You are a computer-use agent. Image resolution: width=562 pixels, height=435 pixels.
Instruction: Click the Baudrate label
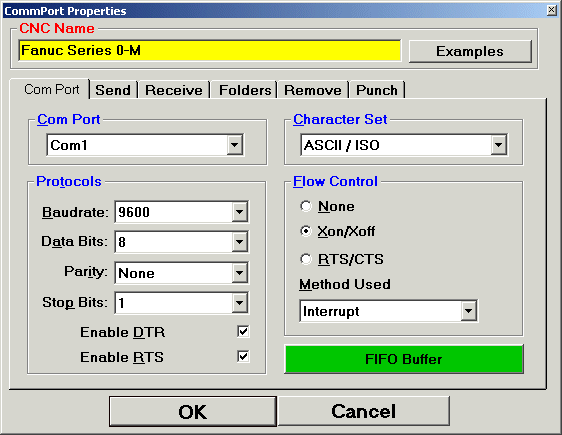(x=75, y=212)
